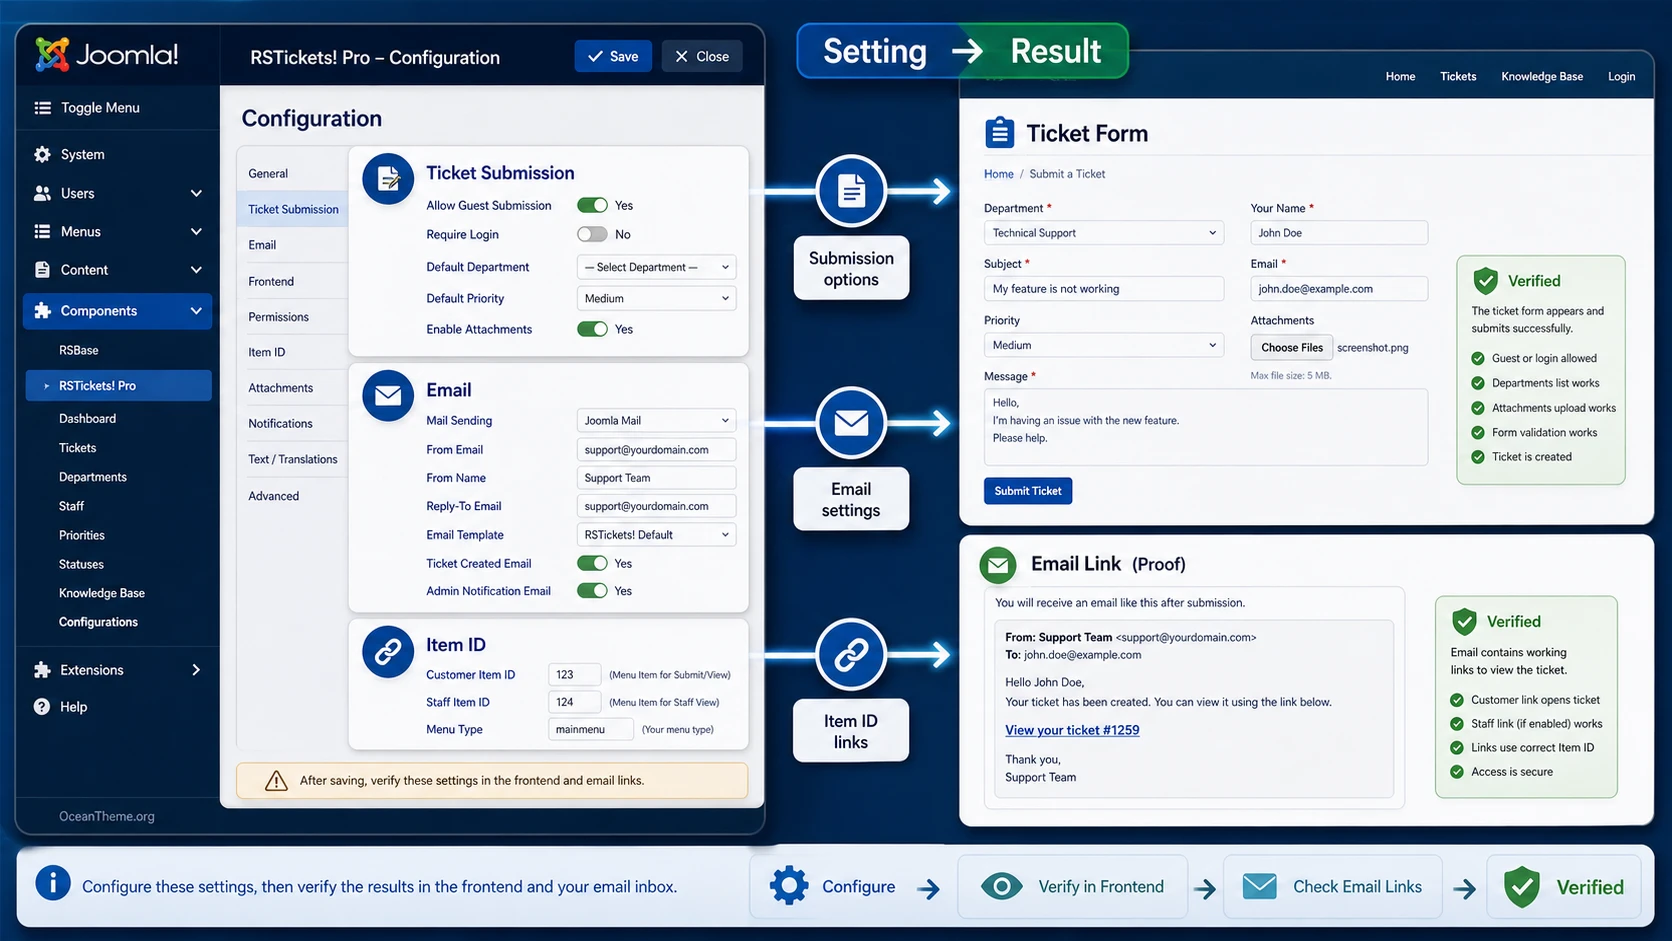Click the Ticket Form clipboard icon

click(x=999, y=132)
